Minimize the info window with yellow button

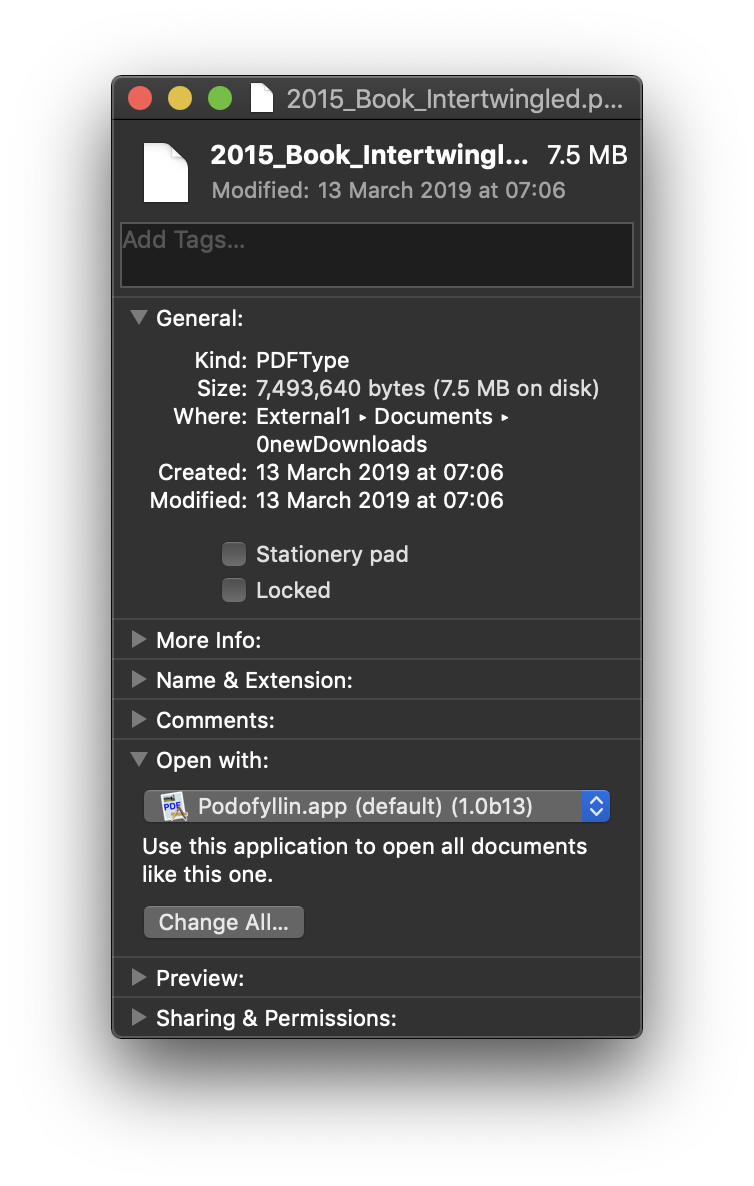(x=180, y=98)
